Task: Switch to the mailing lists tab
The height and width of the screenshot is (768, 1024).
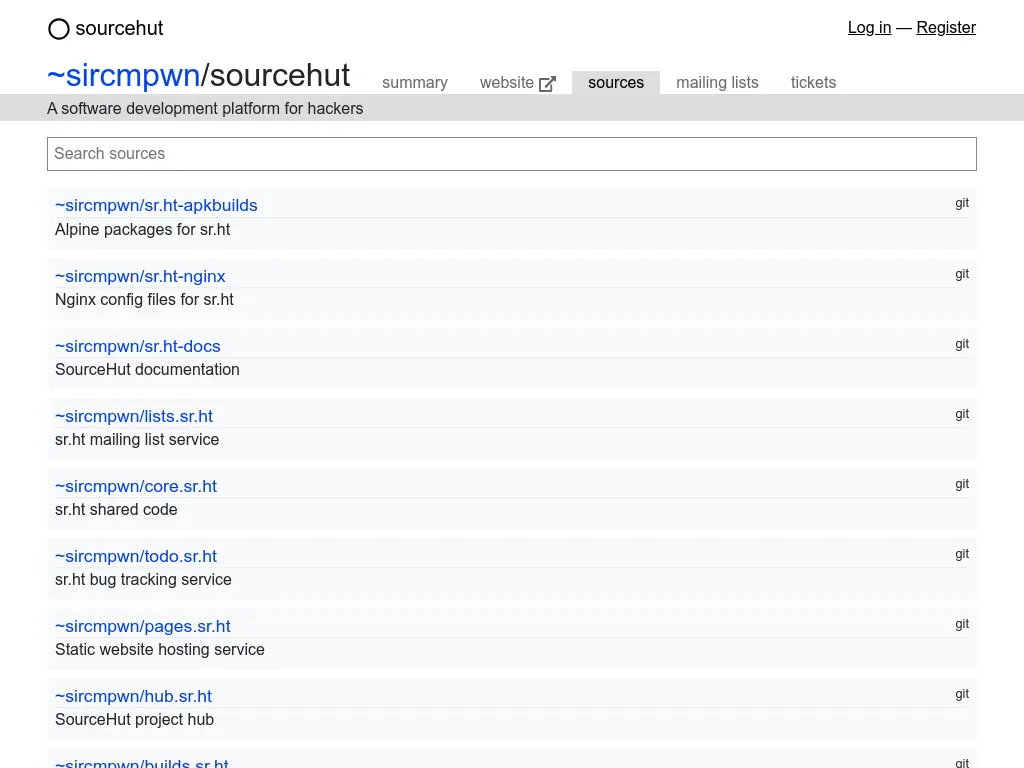Action: pos(717,82)
